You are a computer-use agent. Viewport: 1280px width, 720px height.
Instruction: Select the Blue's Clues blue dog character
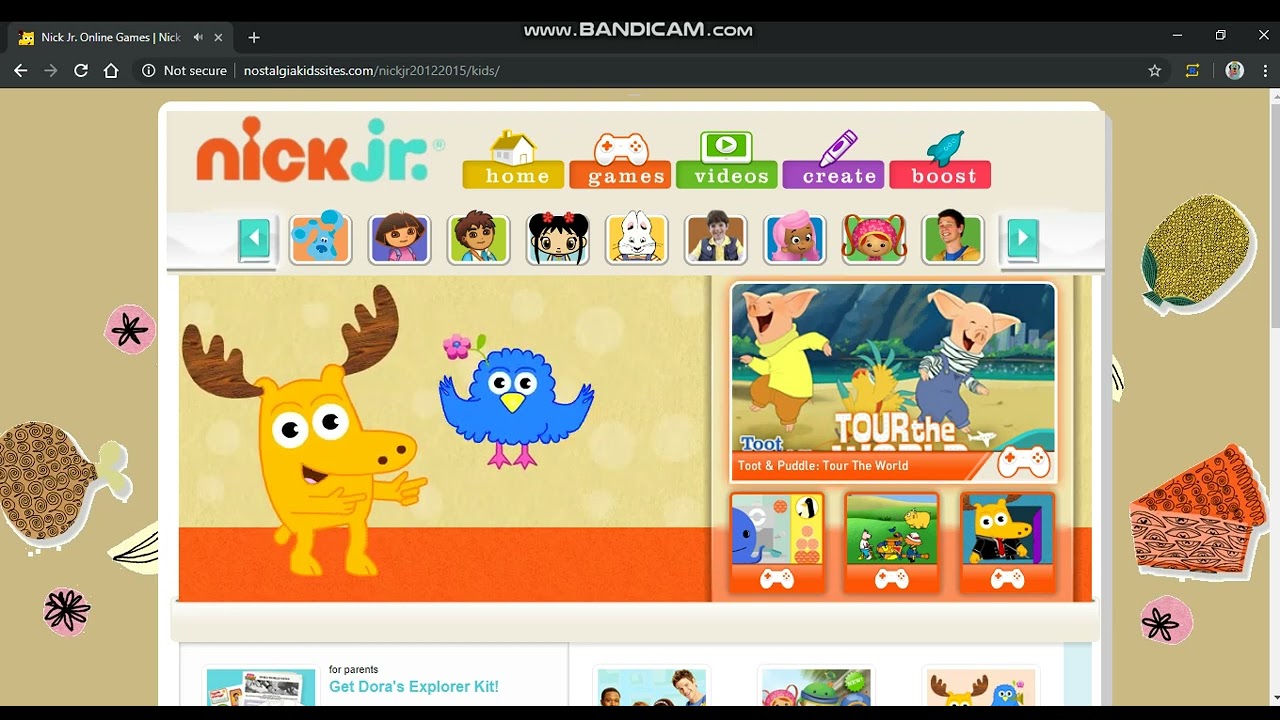click(x=320, y=239)
